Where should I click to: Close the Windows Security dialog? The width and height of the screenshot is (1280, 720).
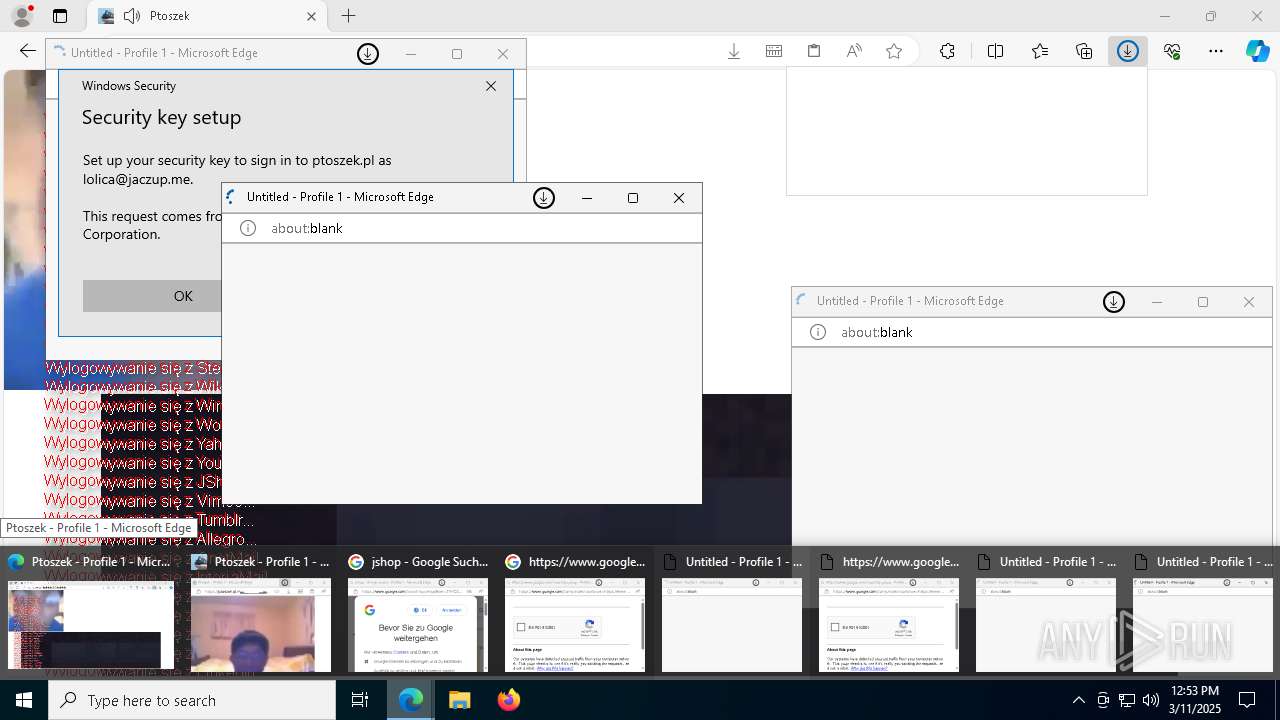point(491,86)
